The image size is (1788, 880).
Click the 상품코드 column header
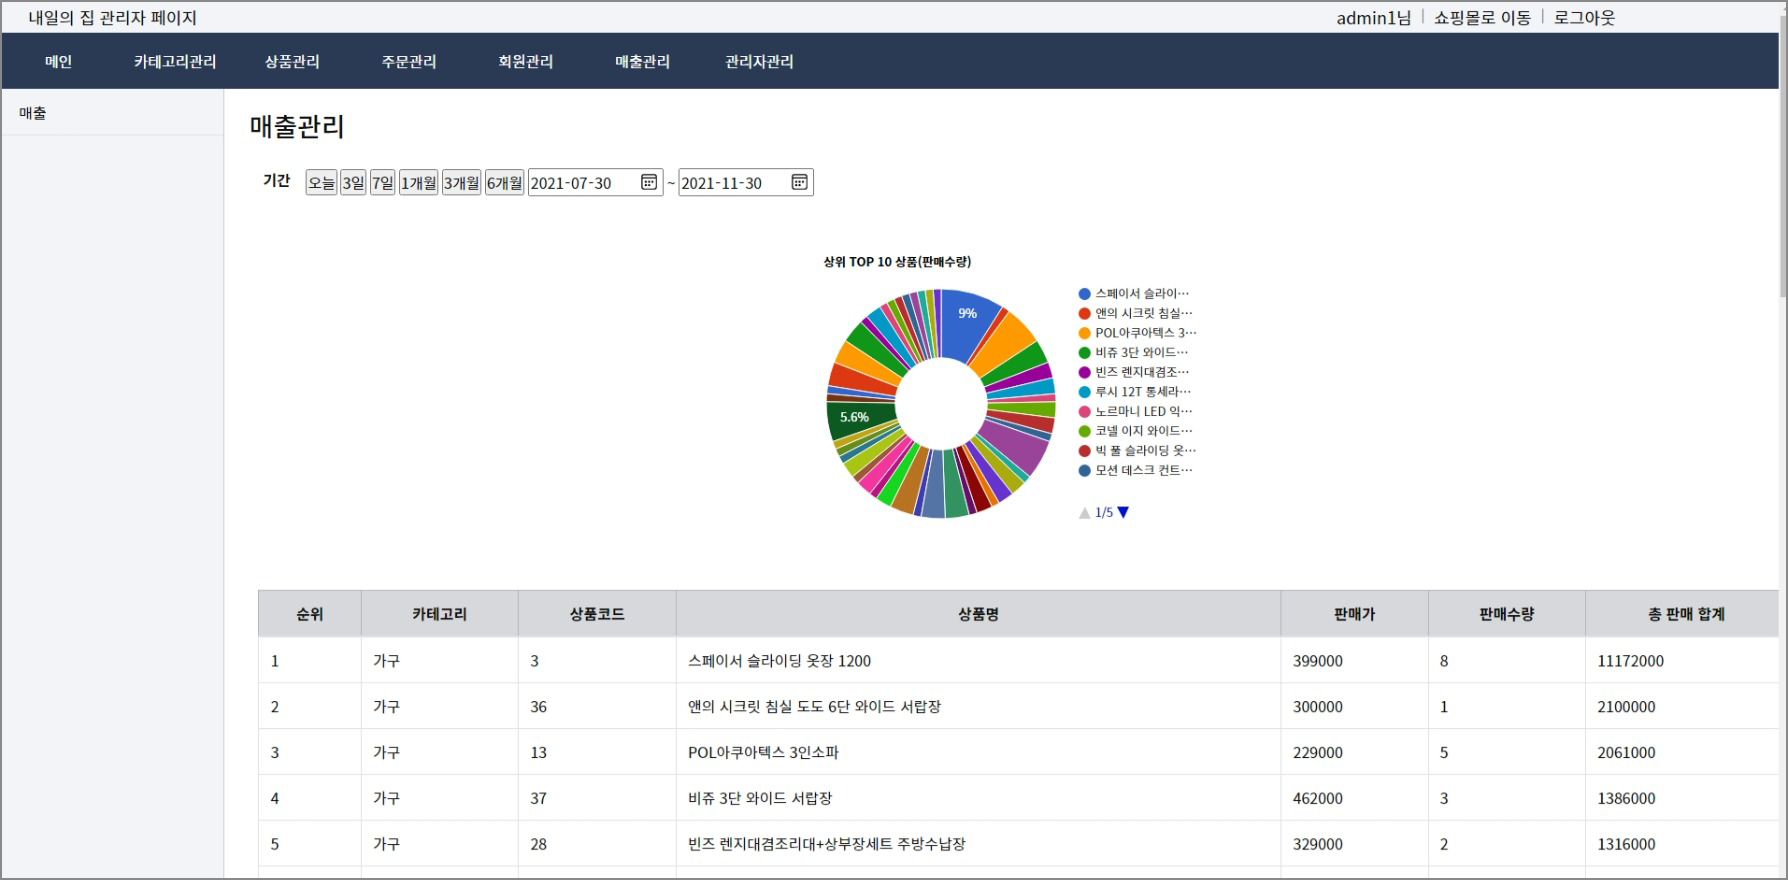point(597,614)
